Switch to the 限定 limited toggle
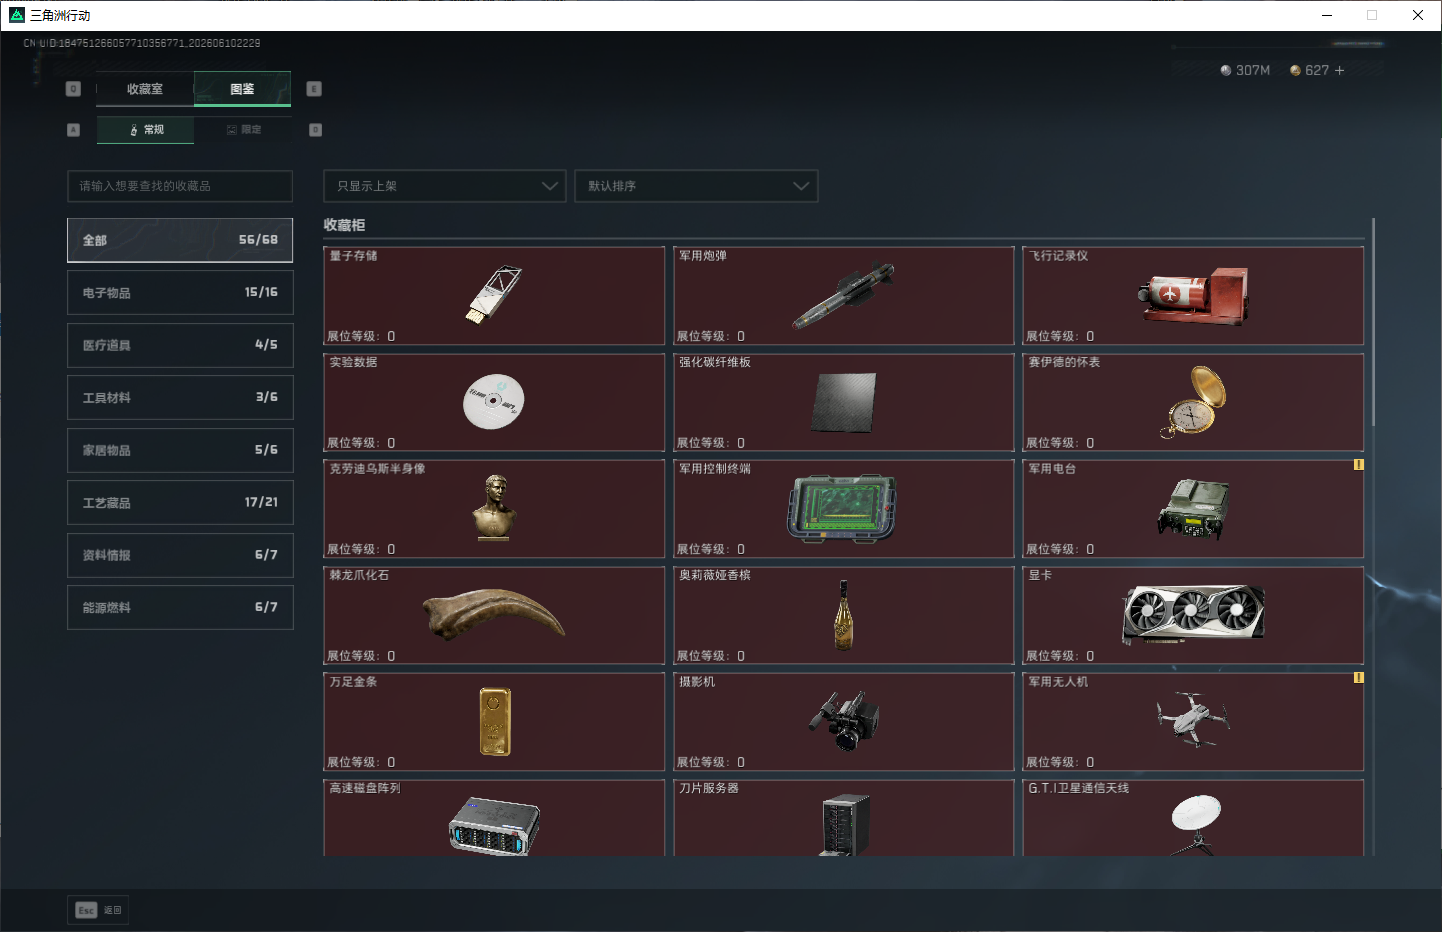The image size is (1442, 932). [x=243, y=130]
